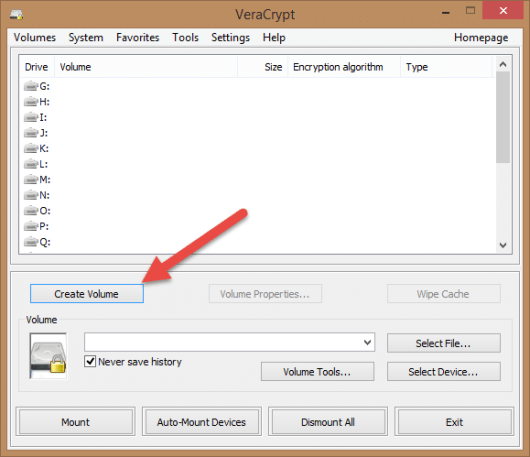Click the Encryption algorithm column header
The width and height of the screenshot is (530, 457).
click(x=344, y=67)
